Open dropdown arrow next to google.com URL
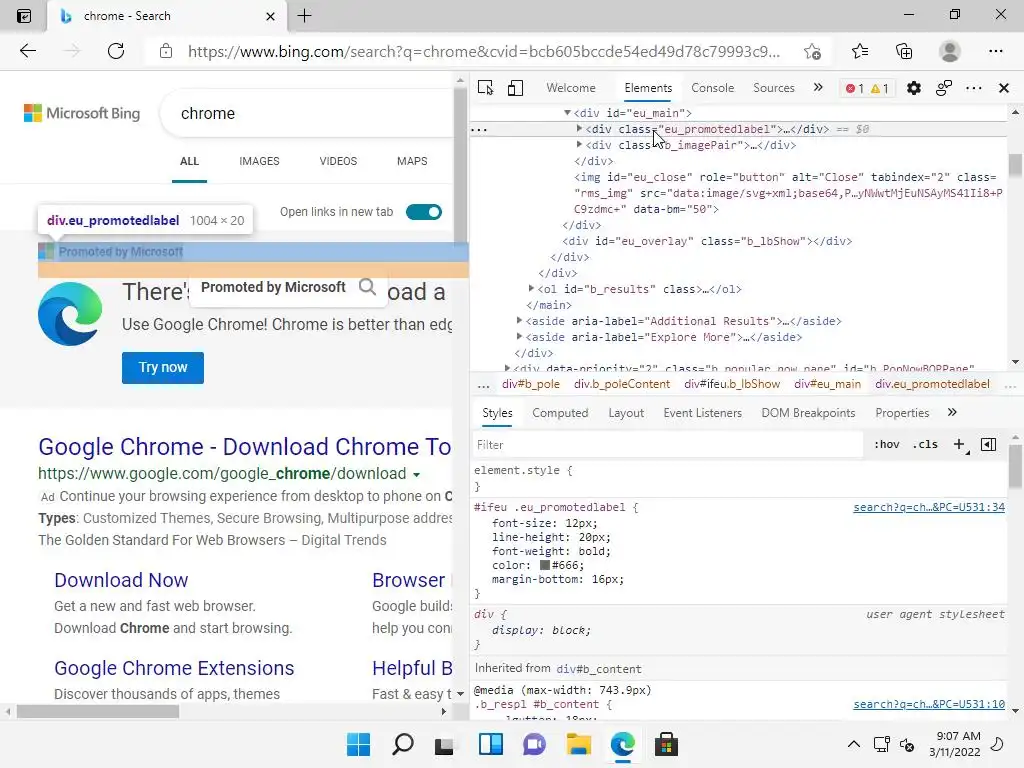 coord(417,475)
